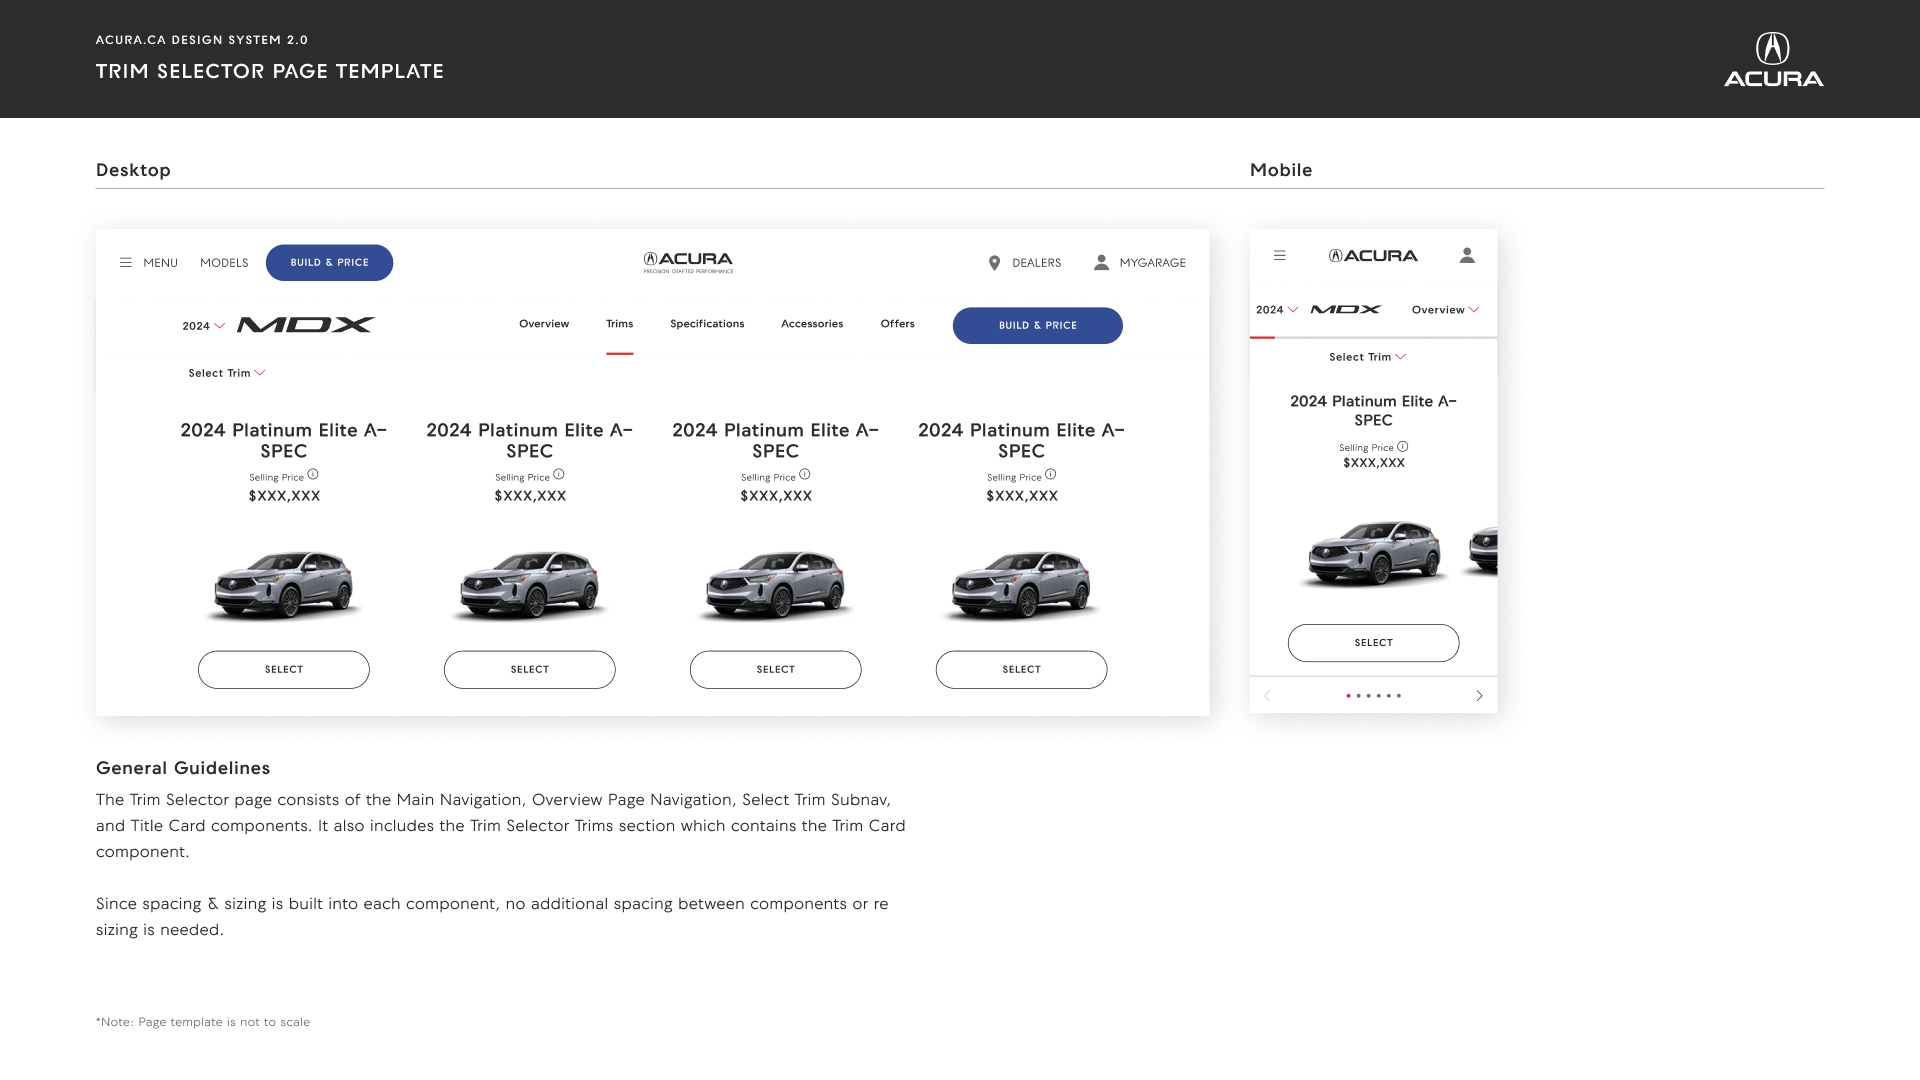1920x1080 pixels.
Task: Click the mobile MDX wordmark
Action: 1346,310
